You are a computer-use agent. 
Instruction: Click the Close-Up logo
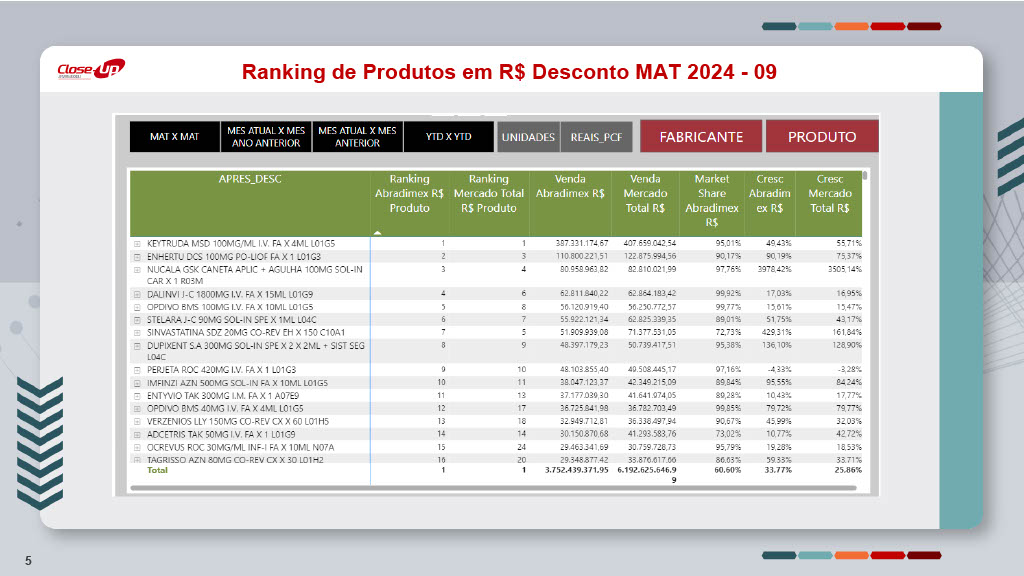coord(91,70)
